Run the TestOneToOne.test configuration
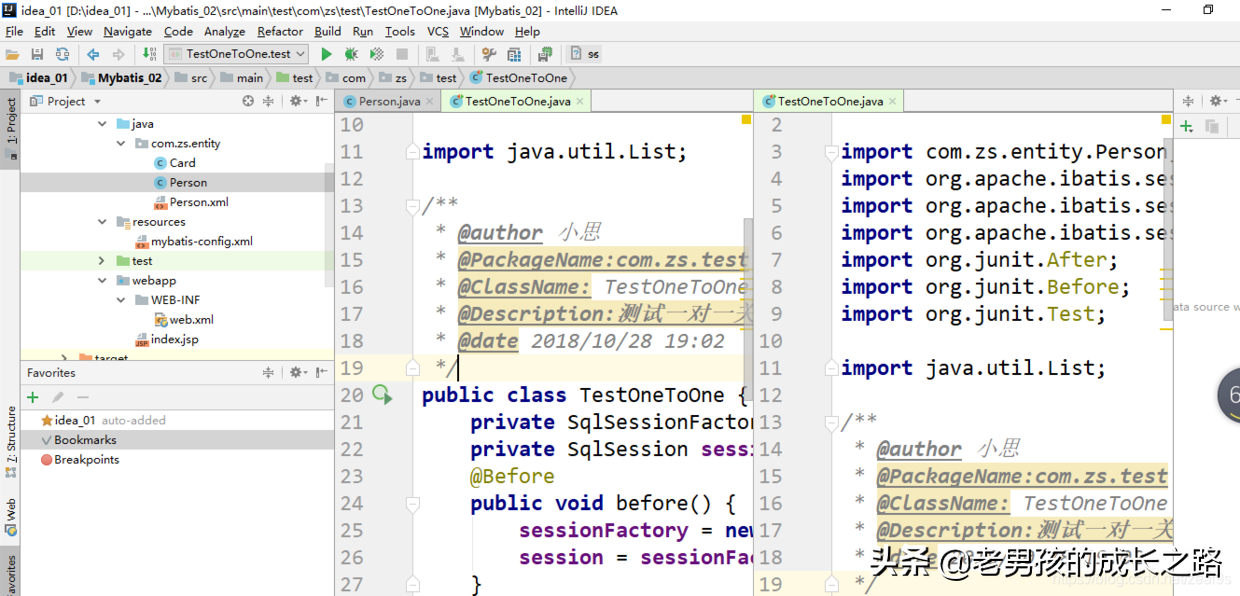 [326, 54]
